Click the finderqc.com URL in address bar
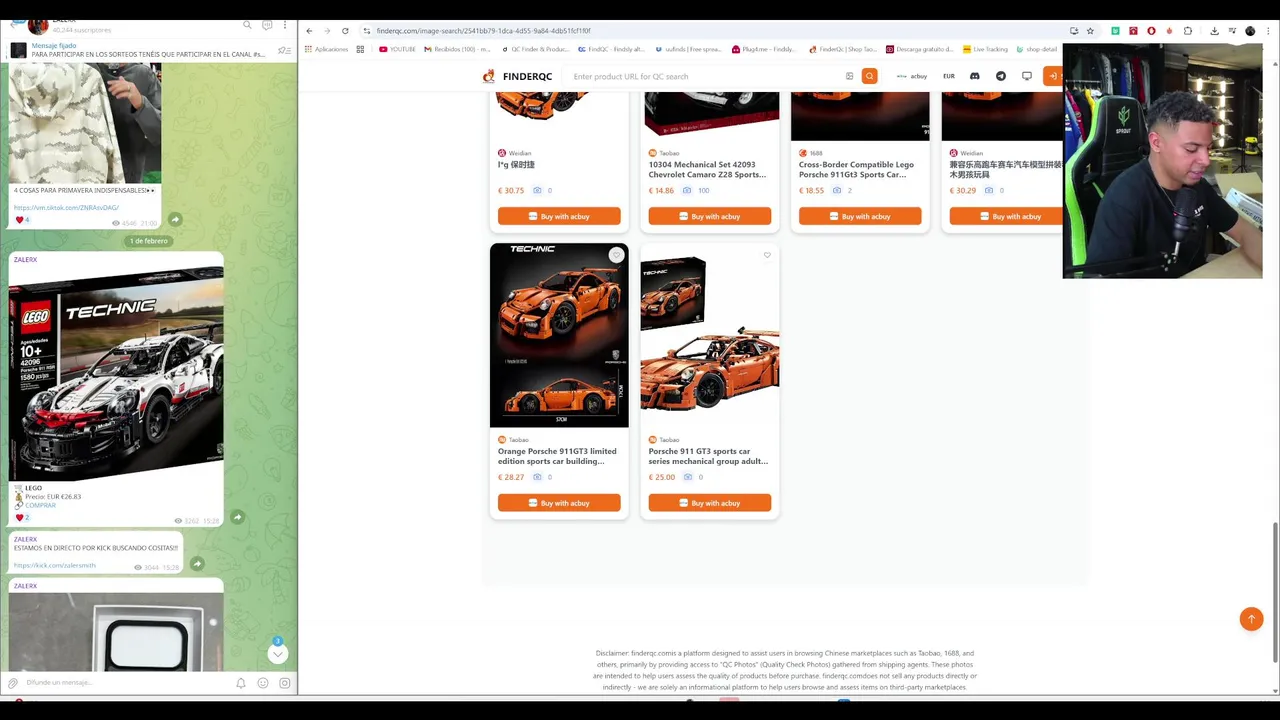 (x=483, y=31)
